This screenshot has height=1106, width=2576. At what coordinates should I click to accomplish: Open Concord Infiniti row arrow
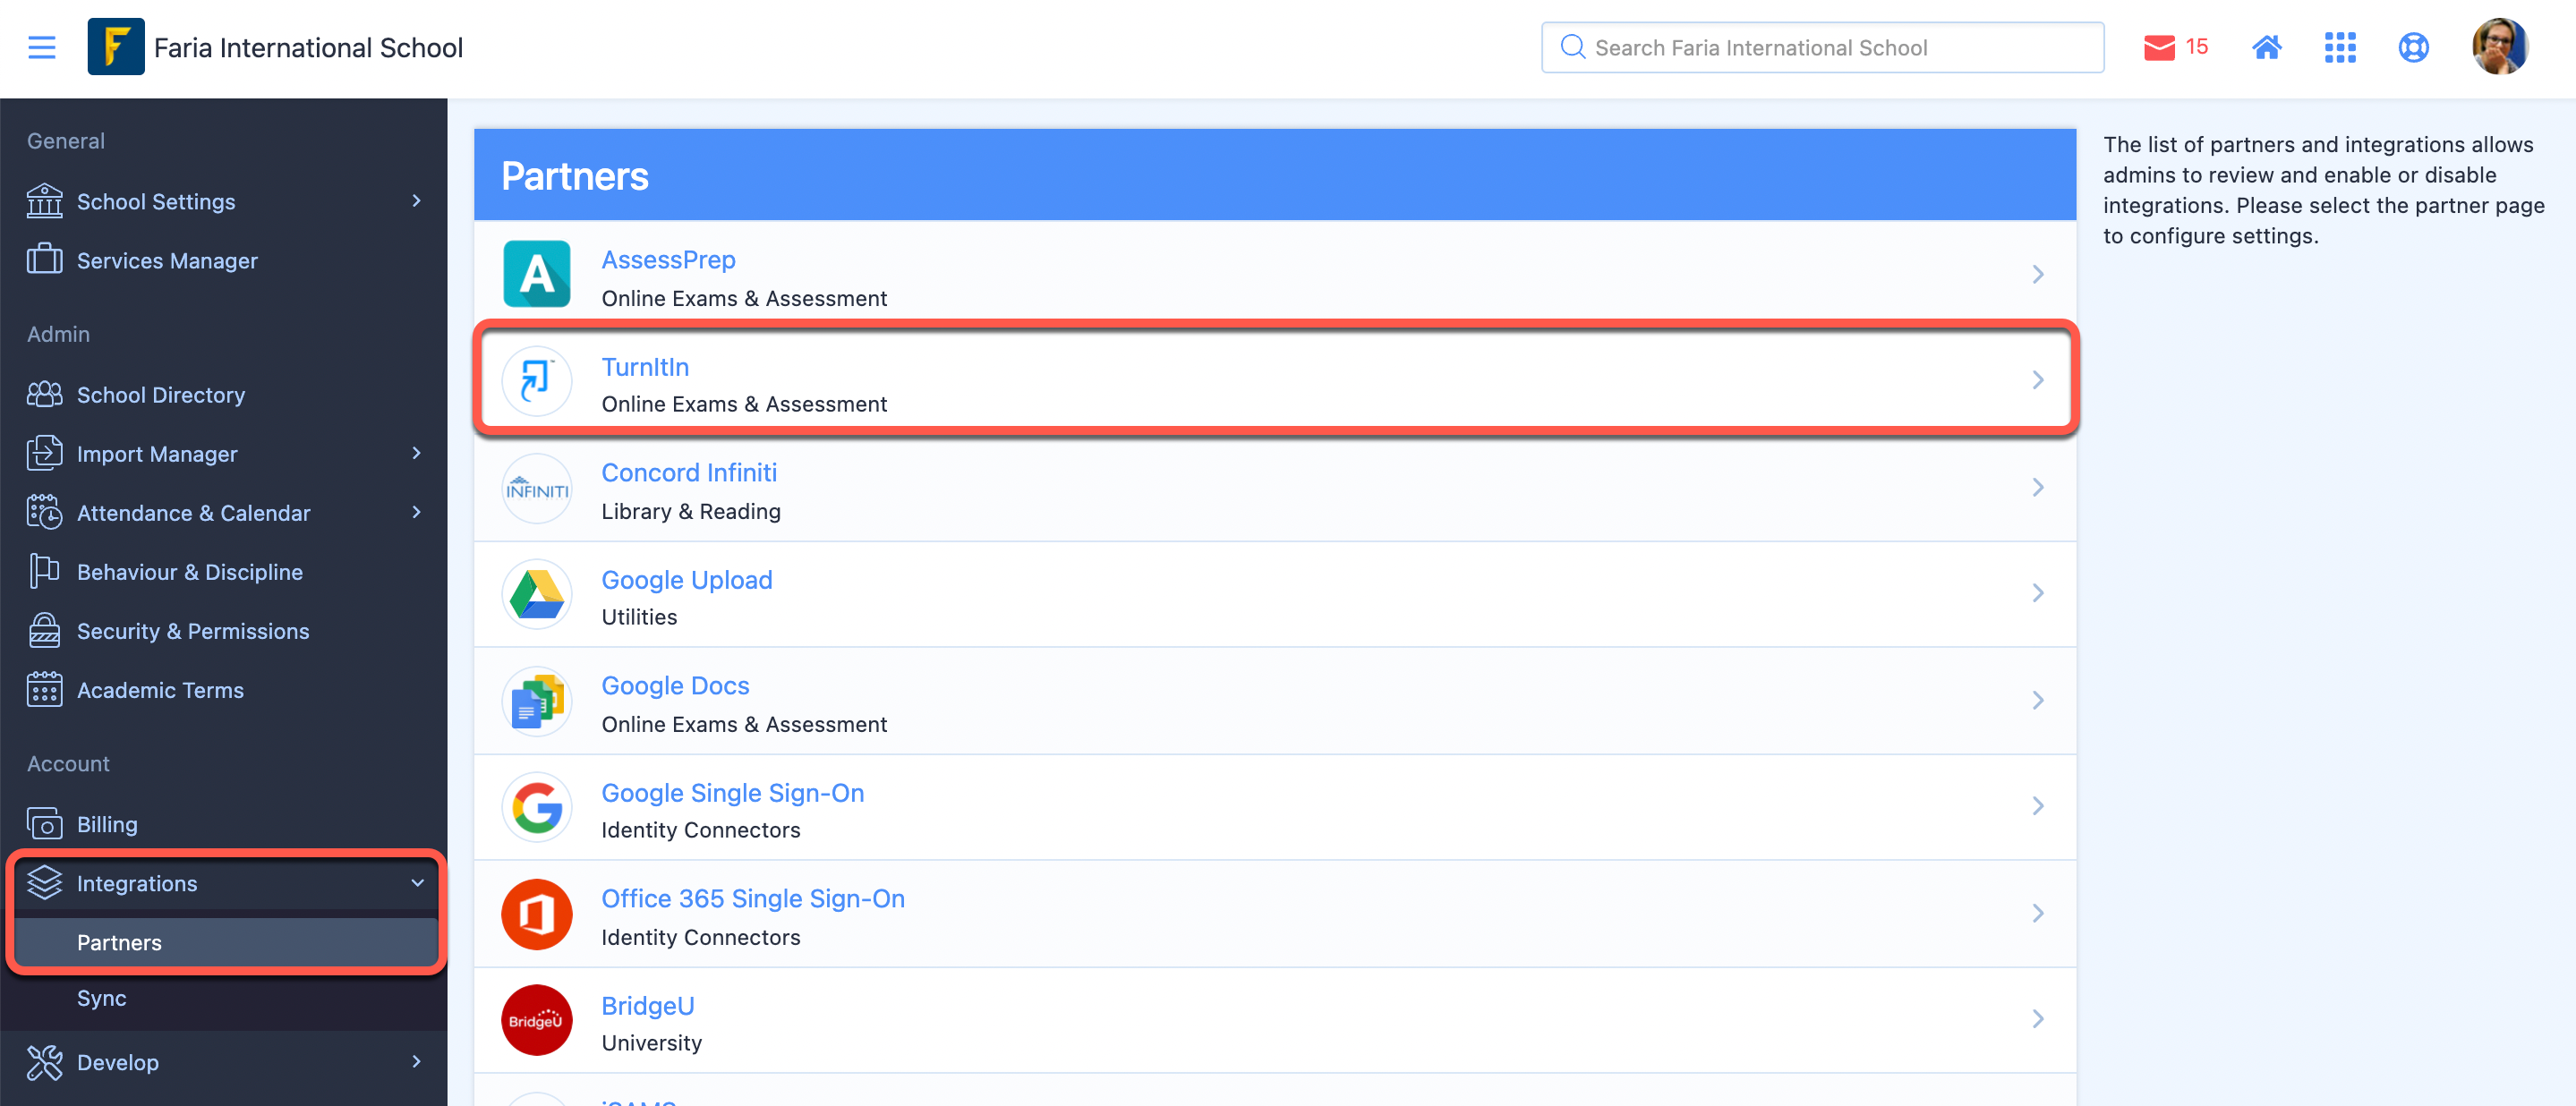point(2038,487)
